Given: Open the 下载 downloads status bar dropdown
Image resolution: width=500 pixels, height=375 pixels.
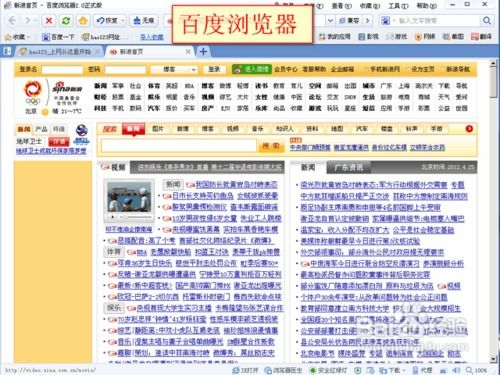Looking at the screenshot, I should tap(392, 370).
